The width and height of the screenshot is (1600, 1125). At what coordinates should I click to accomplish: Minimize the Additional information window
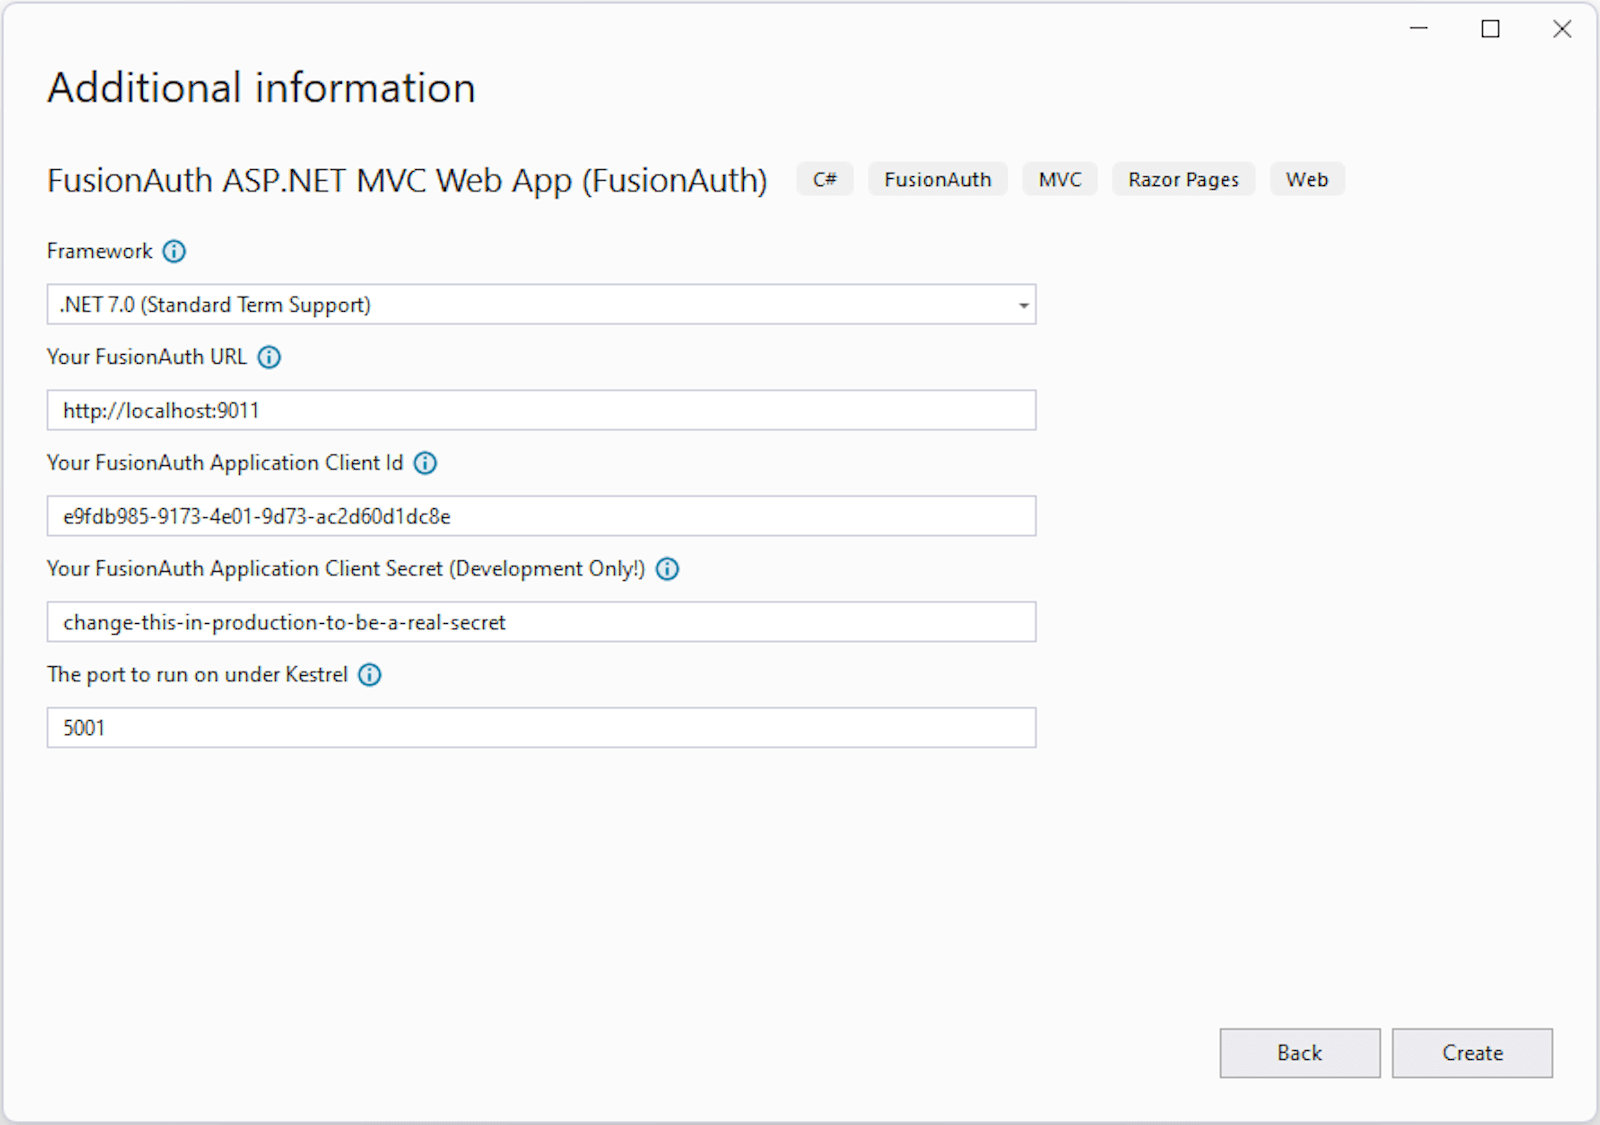click(x=1418, y=29)
